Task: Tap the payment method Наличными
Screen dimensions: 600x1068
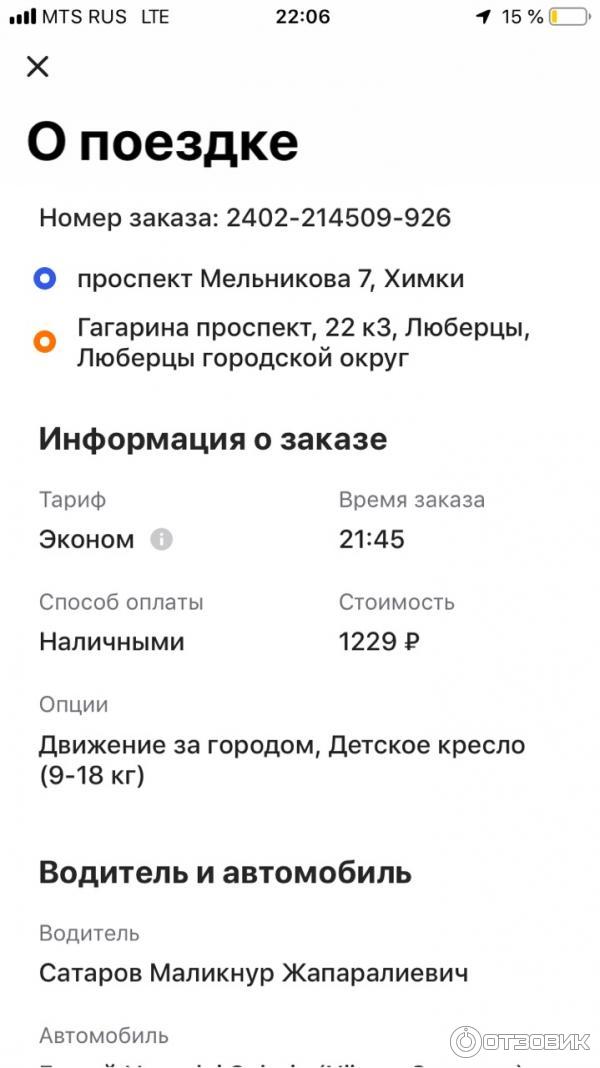Action: point(112,642)
